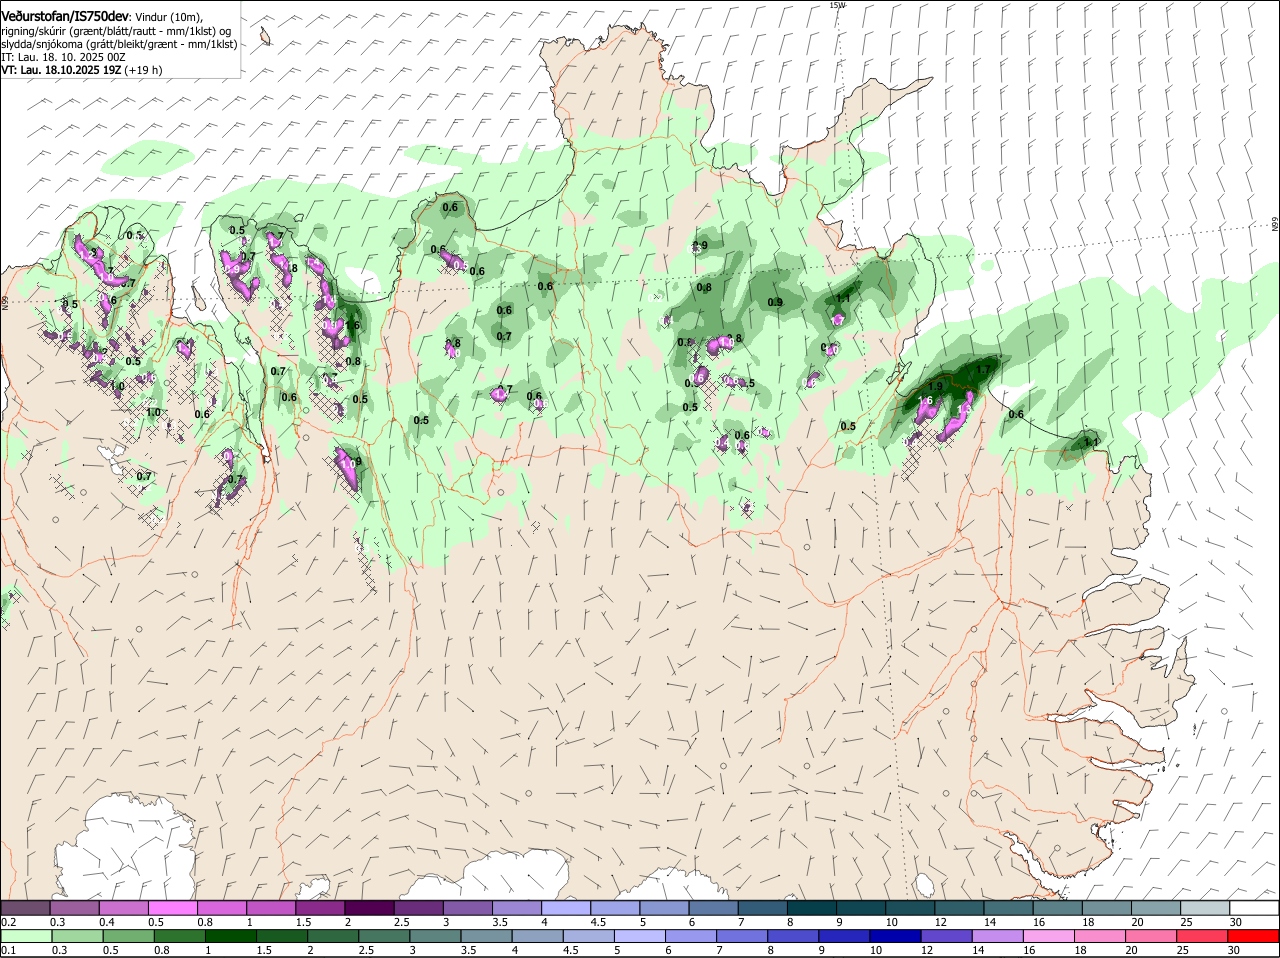The width and height of the screenshot is (1280, 958).
Task: Click the darkest purple swatch in the upper legend
Action: click(368, 908)
